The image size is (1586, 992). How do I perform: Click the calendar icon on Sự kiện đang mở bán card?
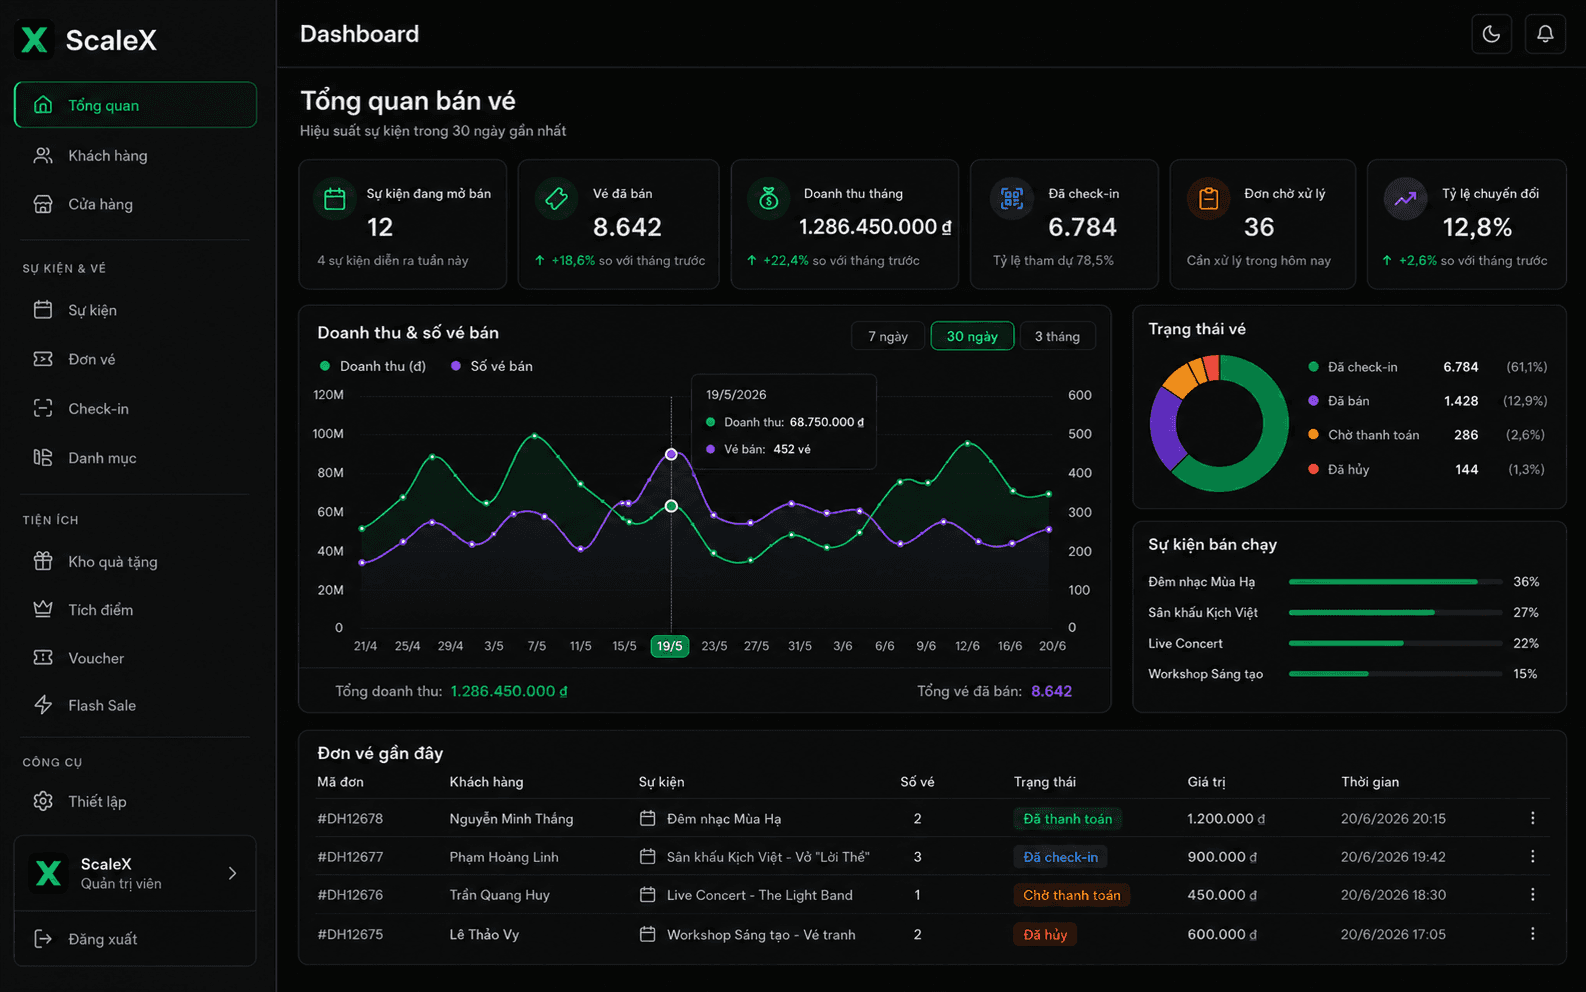[335, 200]
